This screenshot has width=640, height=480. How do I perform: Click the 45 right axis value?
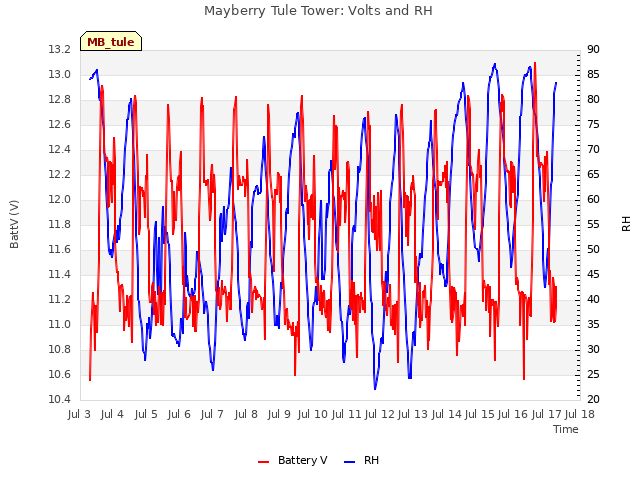(x=593, y=274)
